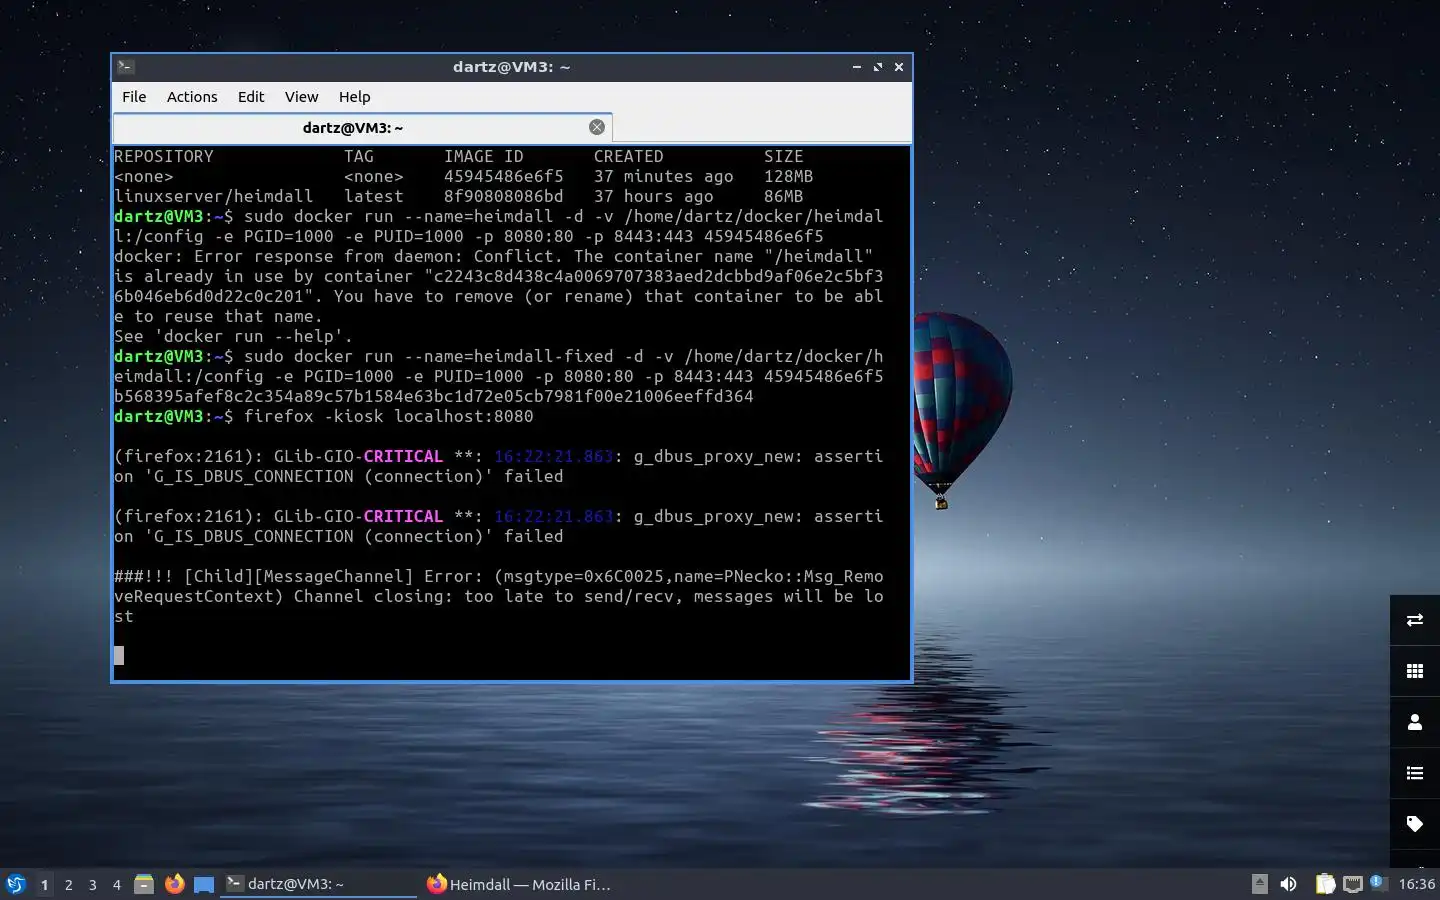
Task: Open the Edit menu
Action: pyautogui.click(x=251, y=97)
